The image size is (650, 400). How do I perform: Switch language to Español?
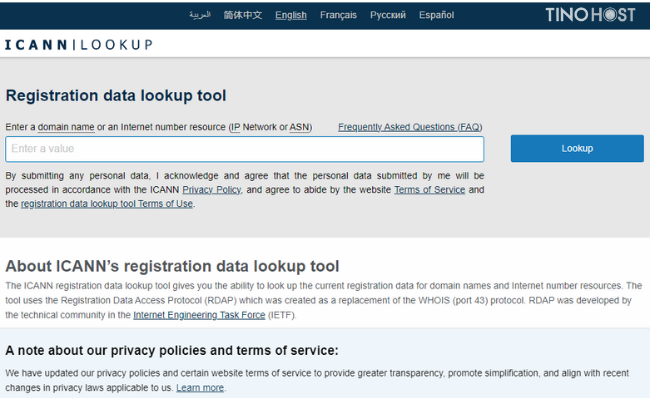437,15
